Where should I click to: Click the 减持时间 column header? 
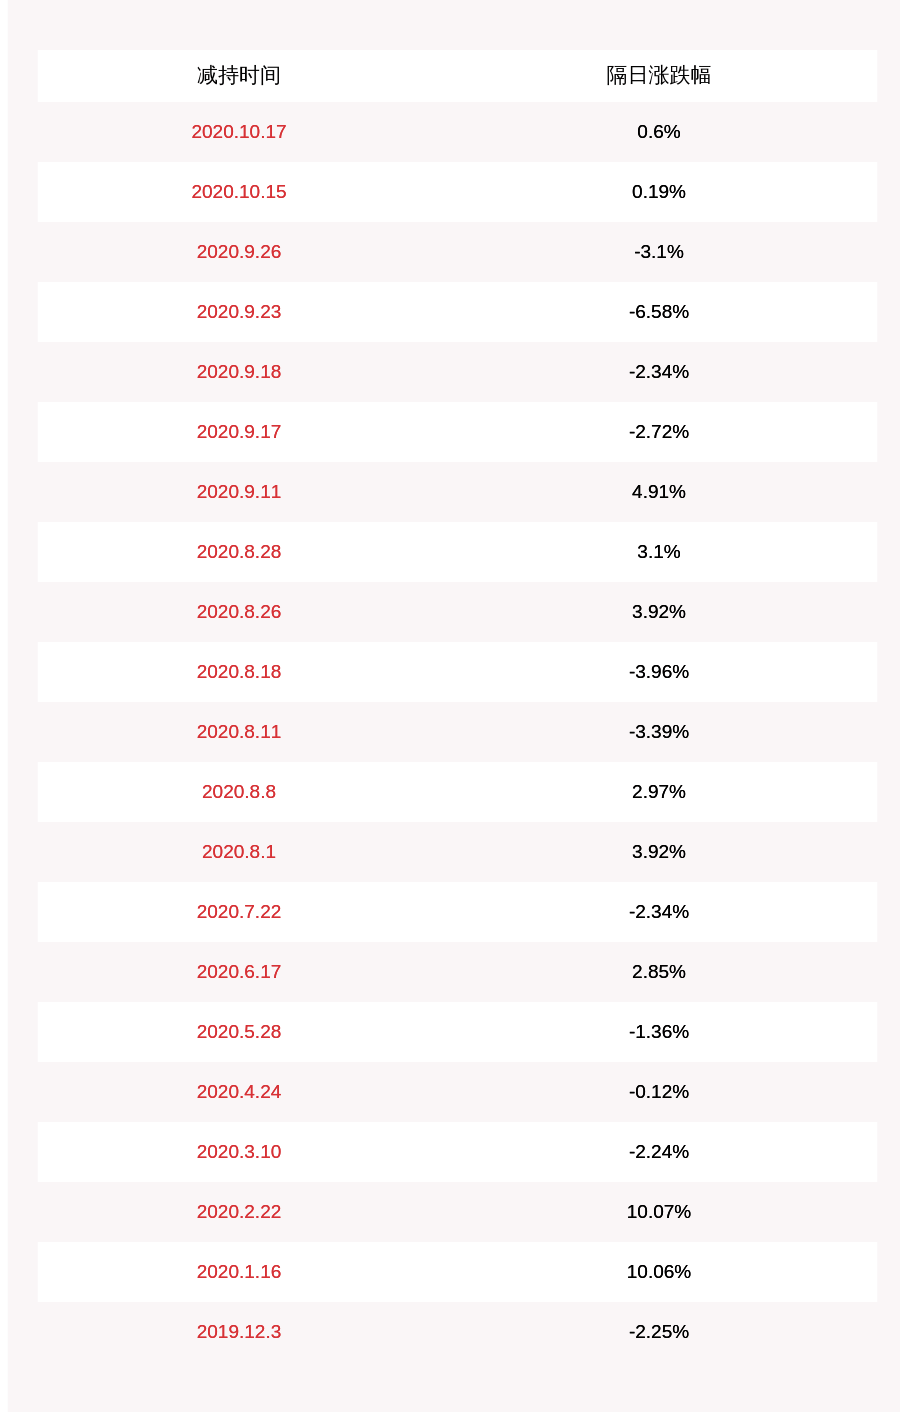238,75
